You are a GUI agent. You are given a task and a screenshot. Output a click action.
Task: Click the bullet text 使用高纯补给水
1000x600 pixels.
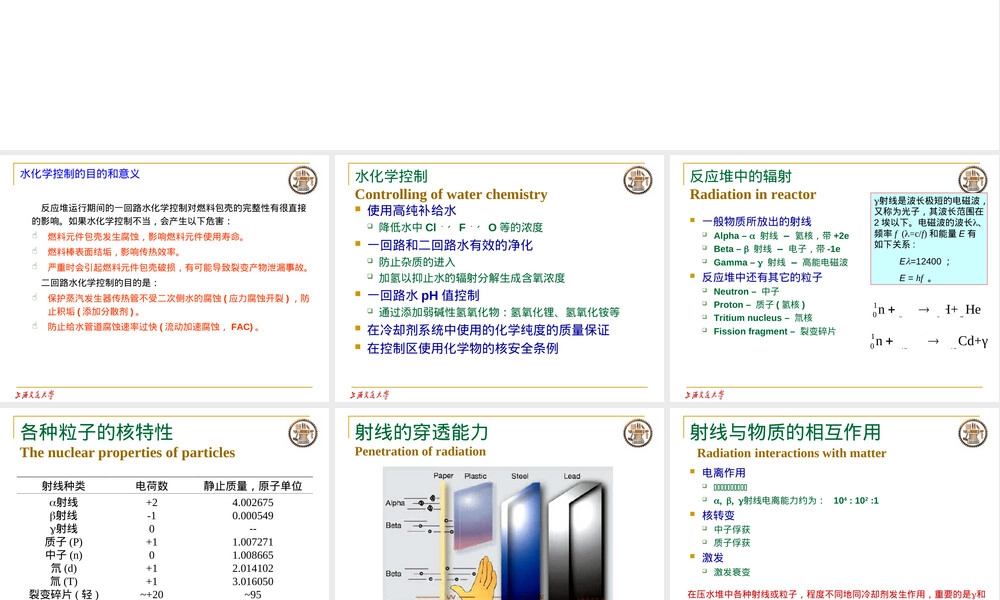[411, 210]
